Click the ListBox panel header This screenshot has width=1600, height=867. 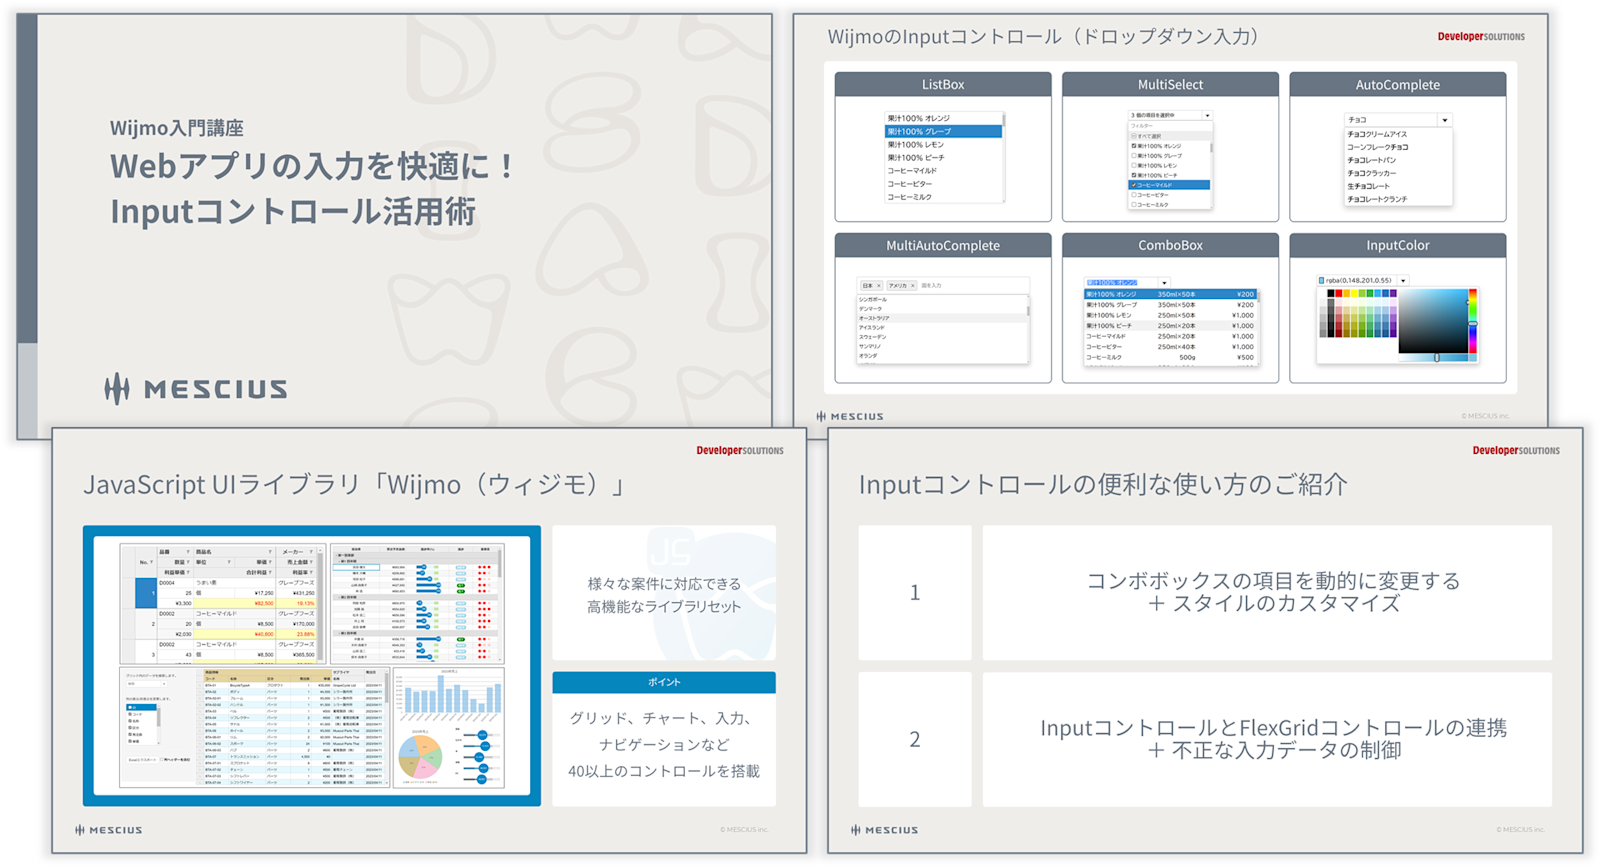click(x=943, y=85)
